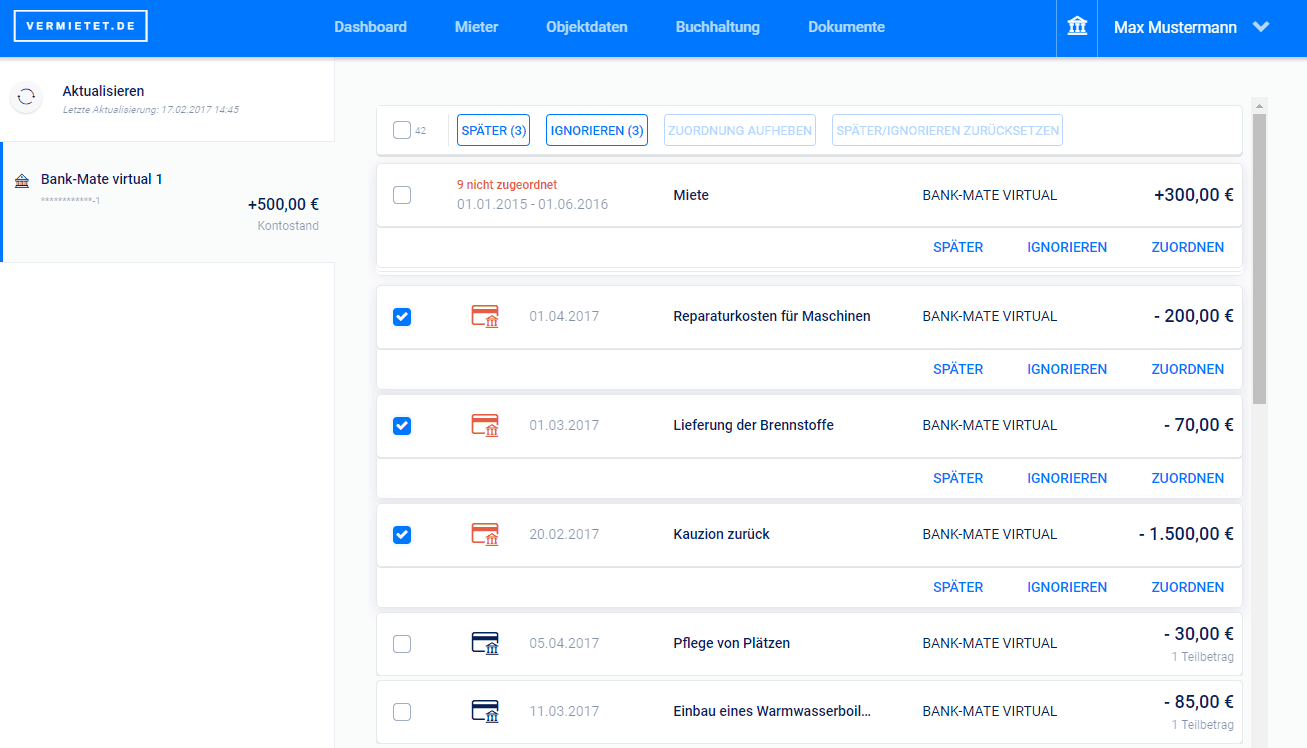Screen dimensions: 1307x748
Task: Click the SPÄTER (3) bulk button
Action: tap(494, 130)
